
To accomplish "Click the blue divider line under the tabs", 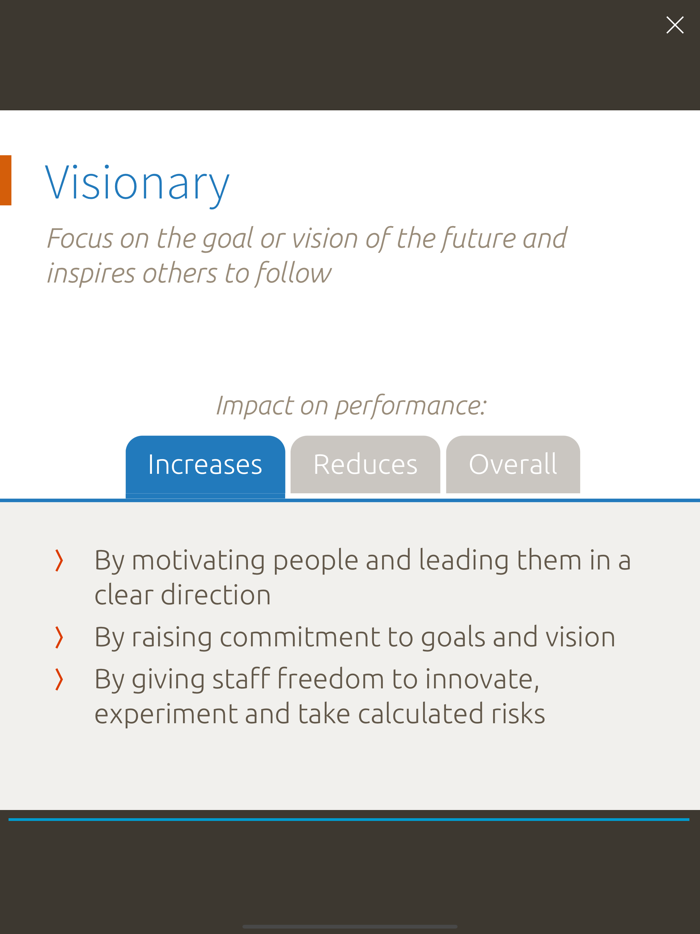I will [350, 499].
